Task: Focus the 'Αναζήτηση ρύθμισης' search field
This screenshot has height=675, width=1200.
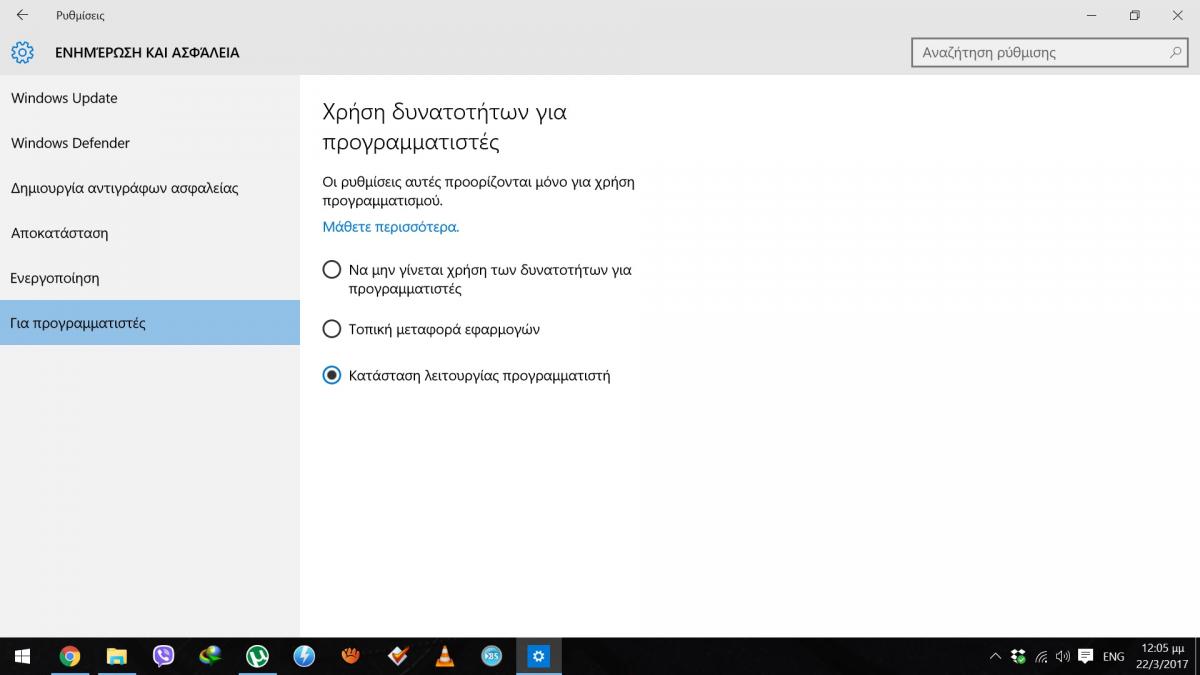Action: 1051,52
